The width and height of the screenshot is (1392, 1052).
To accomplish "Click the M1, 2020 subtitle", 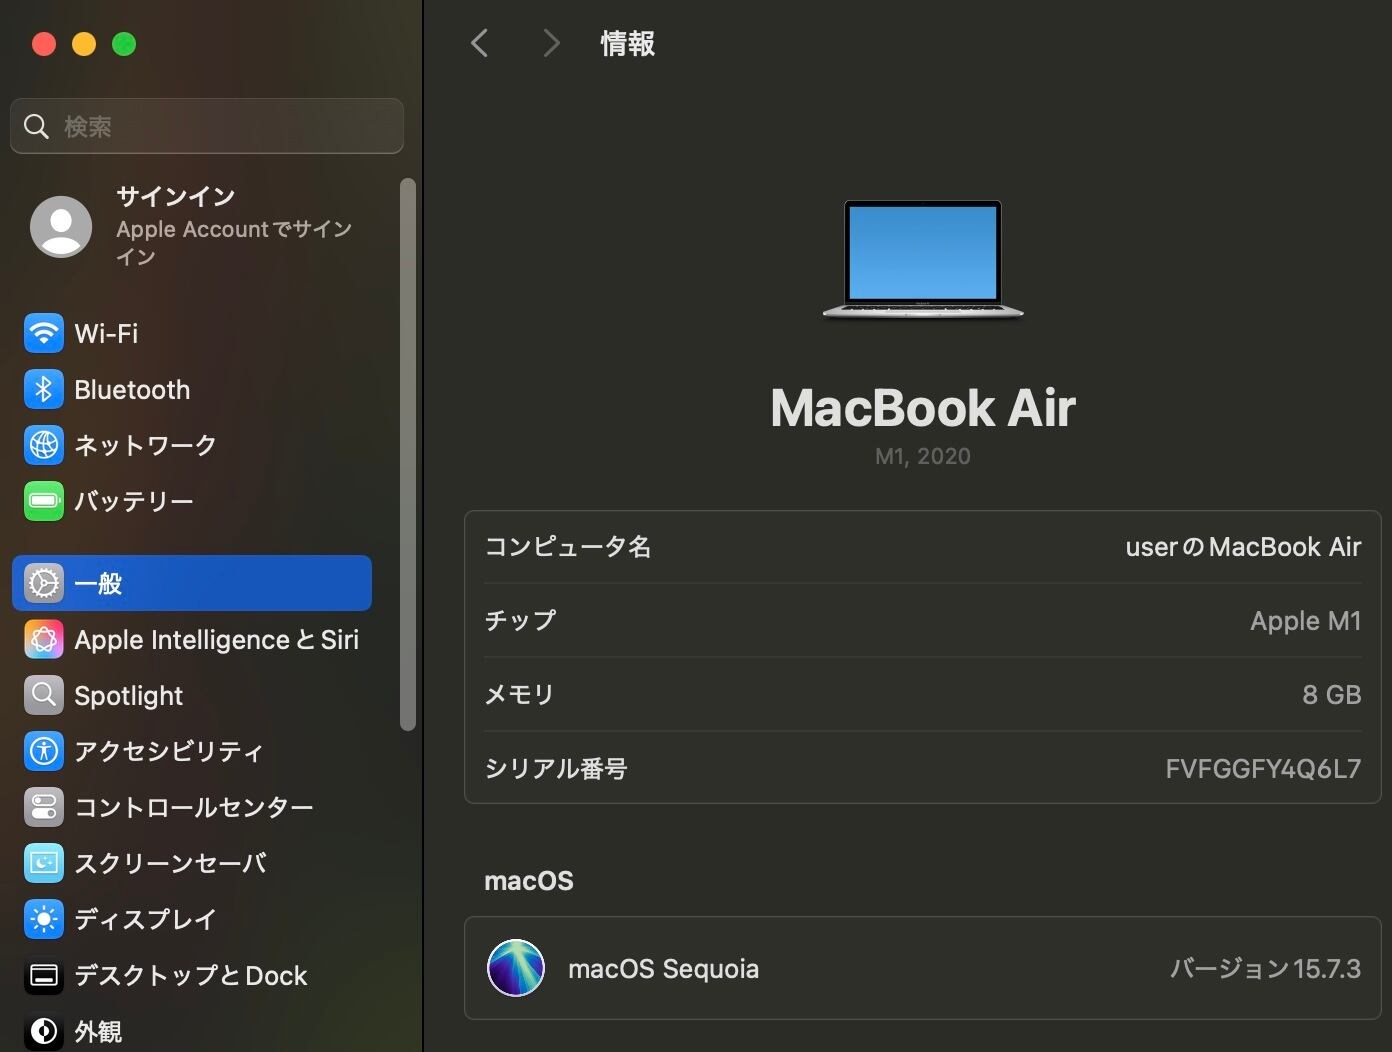I will pyautogui.click(x=923, y=456).
